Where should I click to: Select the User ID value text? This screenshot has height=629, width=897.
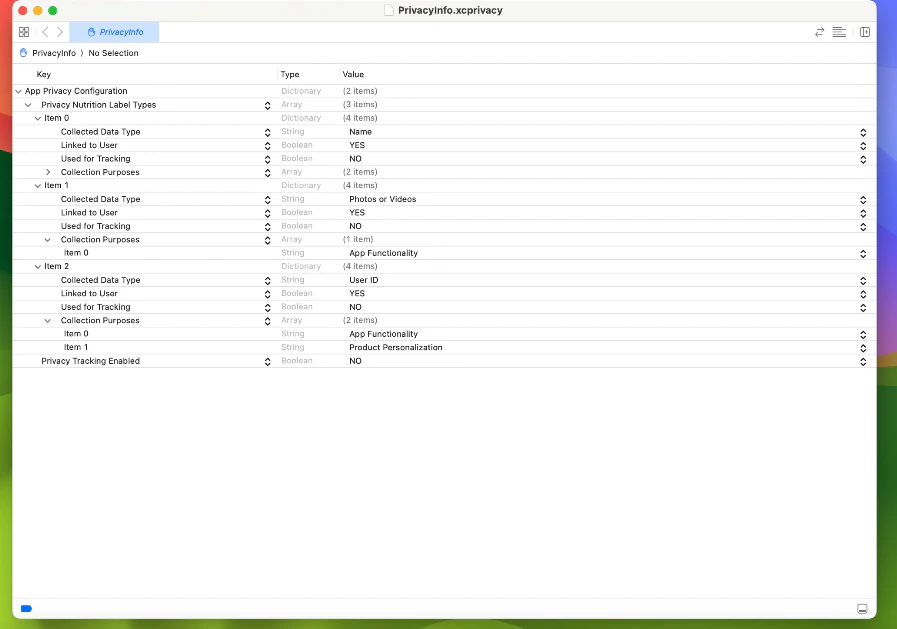pos(364,280)
